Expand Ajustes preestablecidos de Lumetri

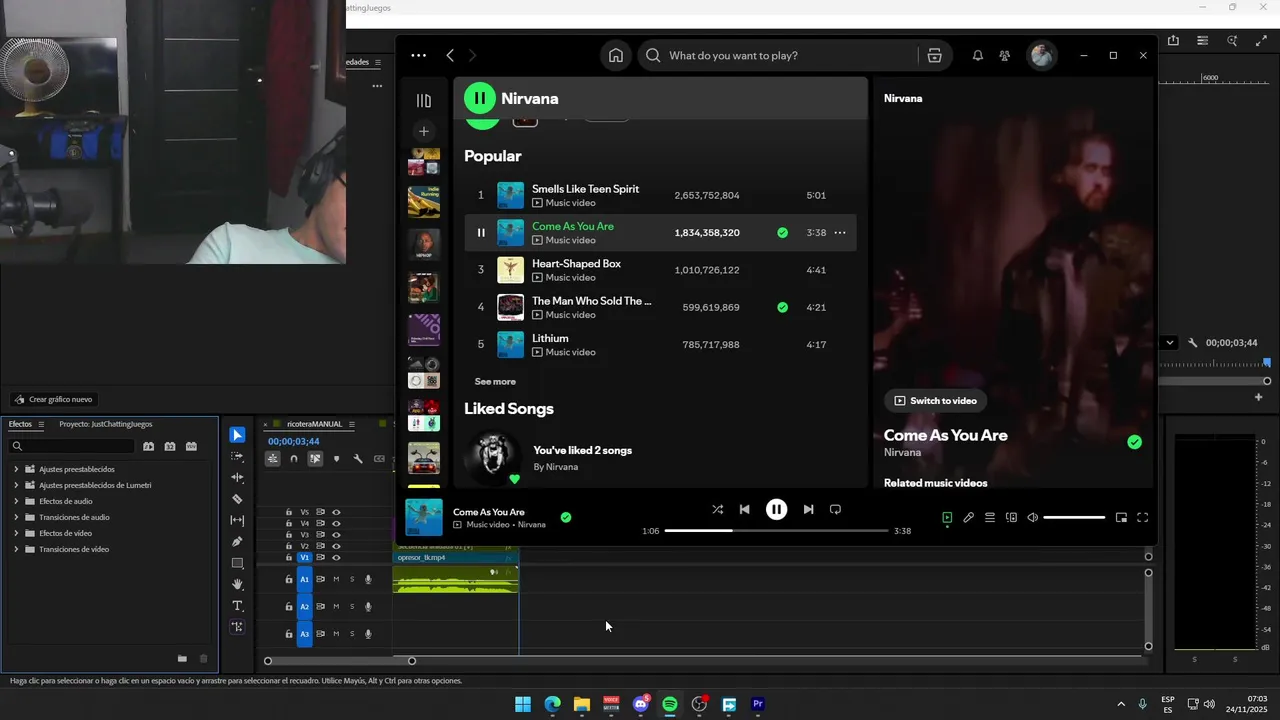tap(16, 485)
